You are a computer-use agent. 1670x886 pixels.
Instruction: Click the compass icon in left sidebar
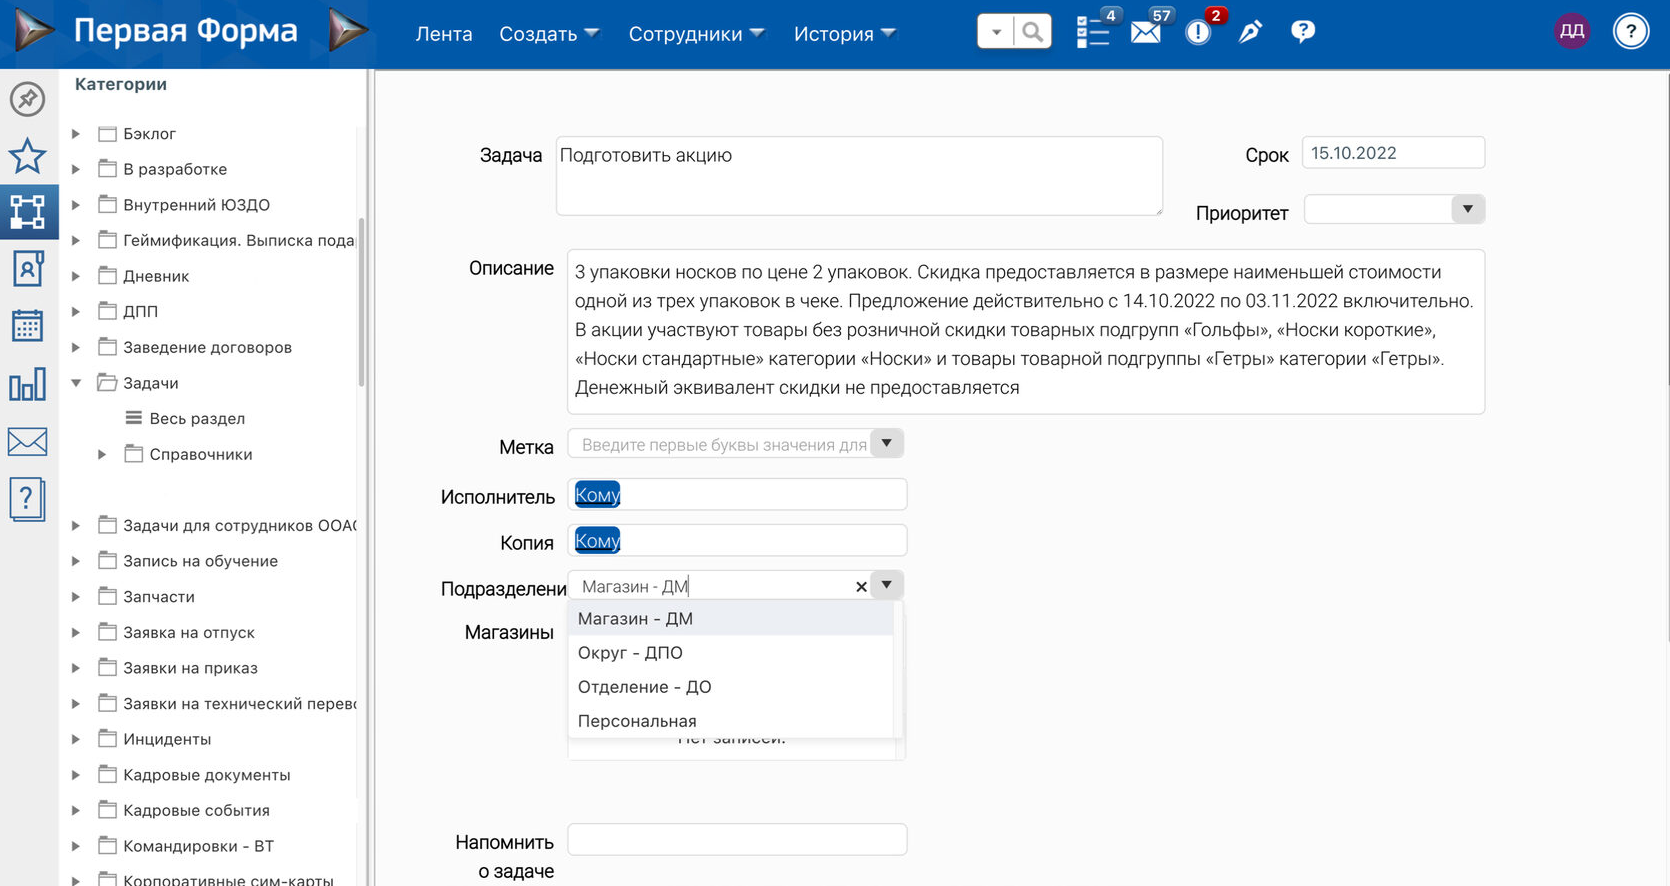tap(27, 99)
